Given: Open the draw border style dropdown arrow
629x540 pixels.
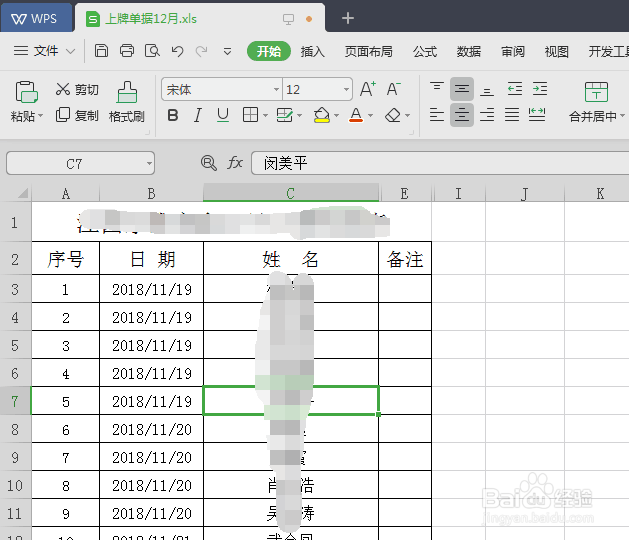Looking at the screenshot, I should coord(300,116).
